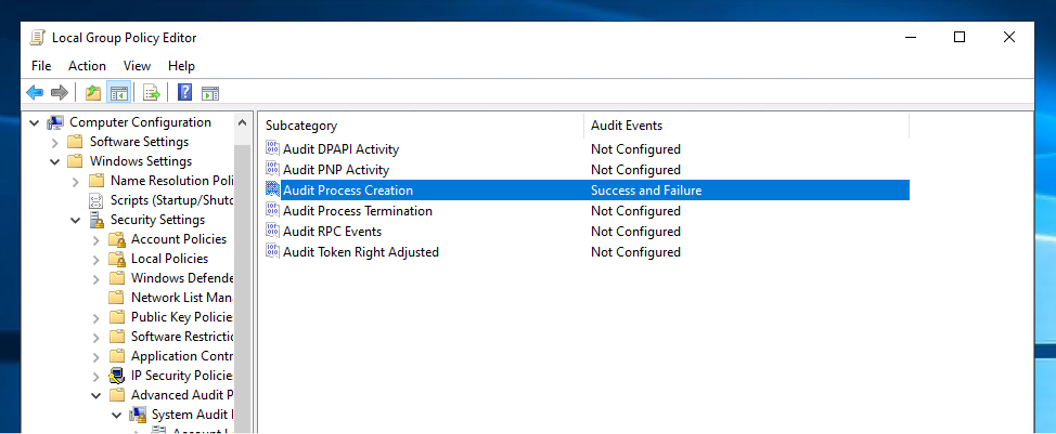Click the Audit Token Right Adjusted icon

[272, 251]
